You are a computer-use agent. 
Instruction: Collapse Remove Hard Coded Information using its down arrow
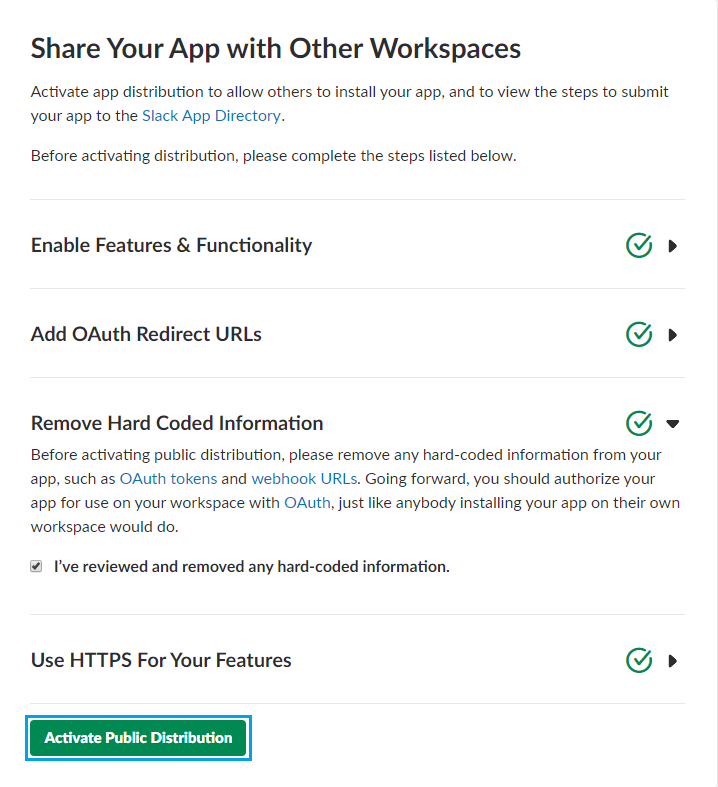tap(673, 424)
